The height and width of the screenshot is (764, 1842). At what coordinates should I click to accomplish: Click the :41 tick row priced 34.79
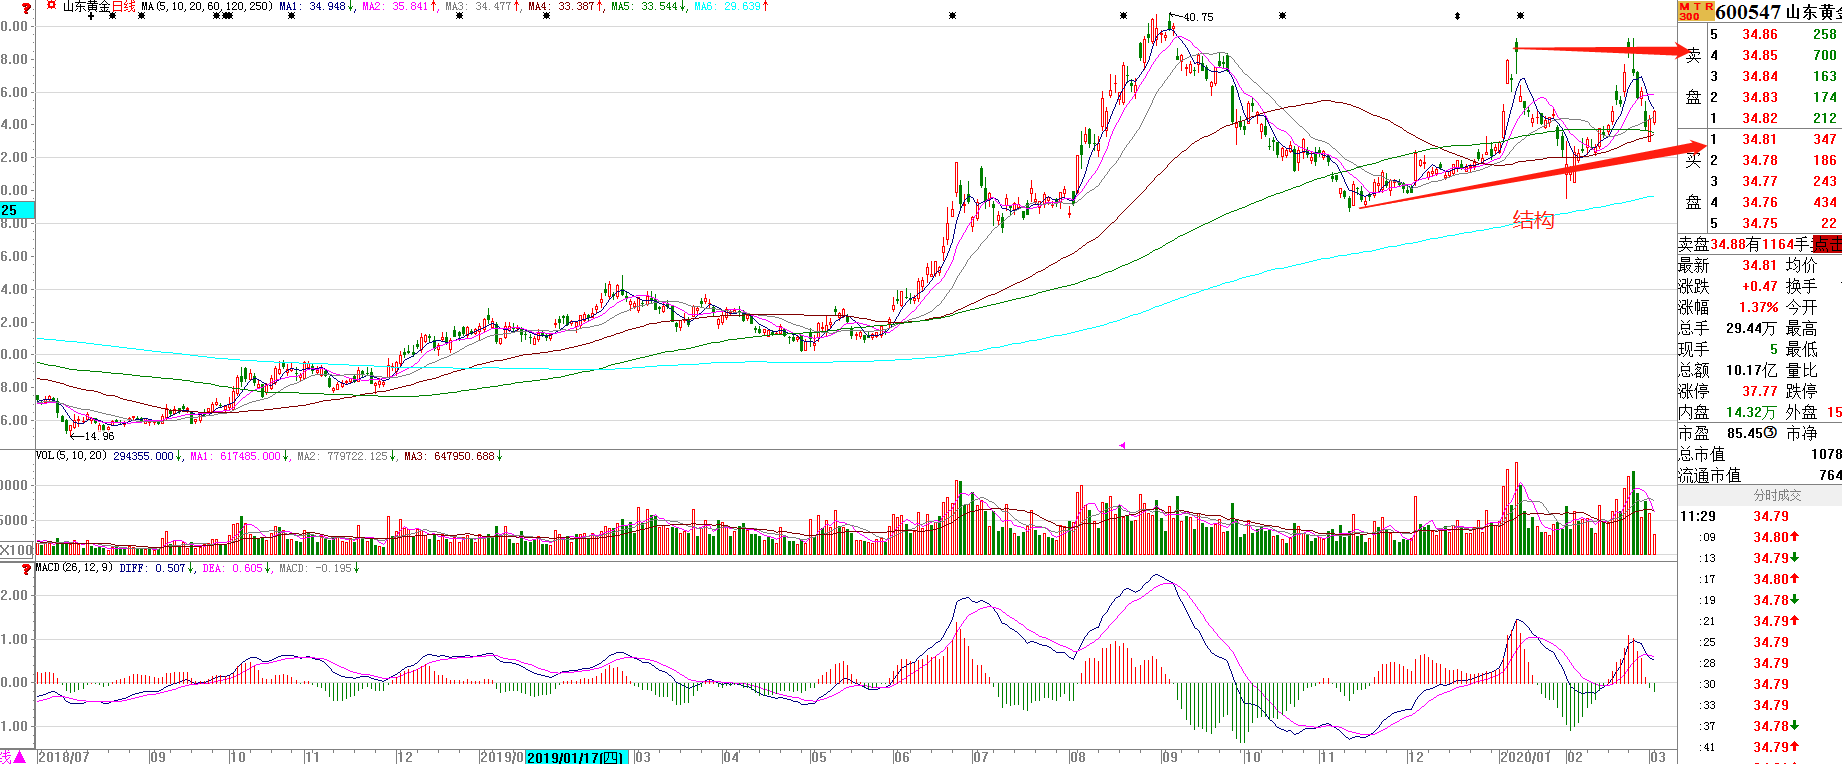1760,747
